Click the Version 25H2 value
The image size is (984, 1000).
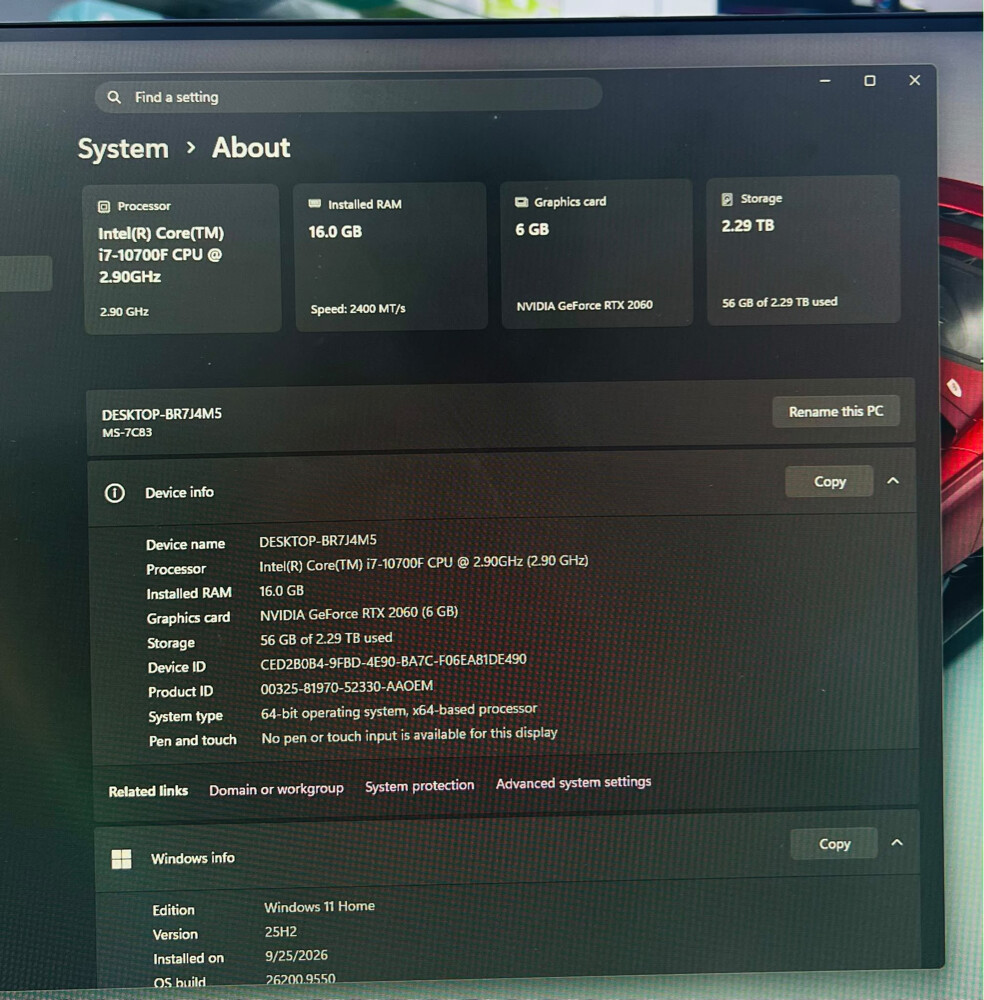click(x=281, y=932)
